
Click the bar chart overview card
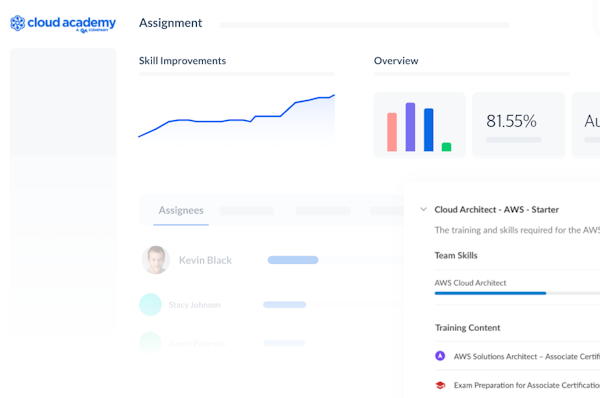419,125
